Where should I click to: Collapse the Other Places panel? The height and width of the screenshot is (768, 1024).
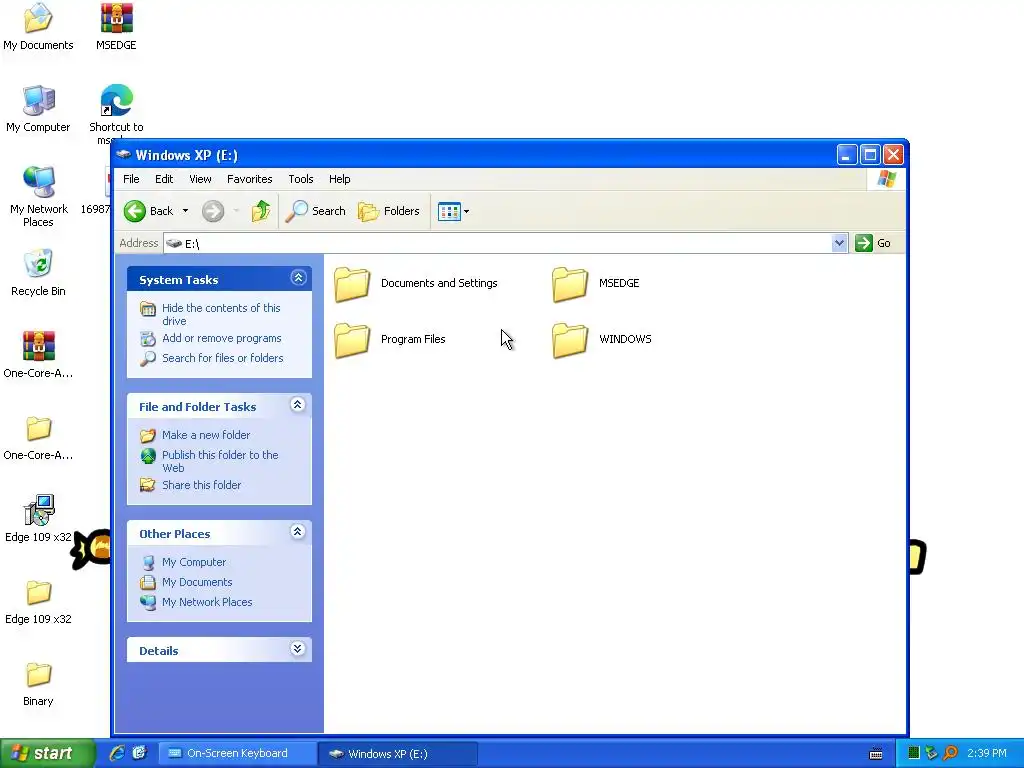point(298,532)
